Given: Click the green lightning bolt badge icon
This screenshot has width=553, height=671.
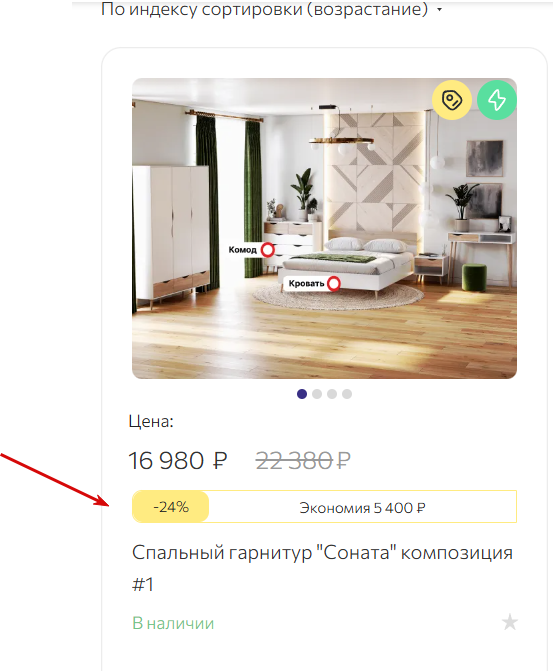Looking at the screenshot, I should (497, 100).
